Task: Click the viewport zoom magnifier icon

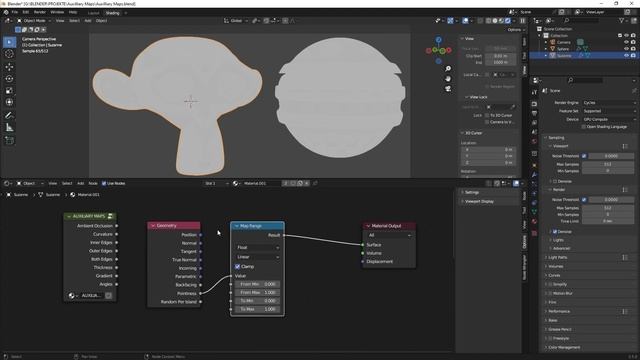Action: coord(448,69)
